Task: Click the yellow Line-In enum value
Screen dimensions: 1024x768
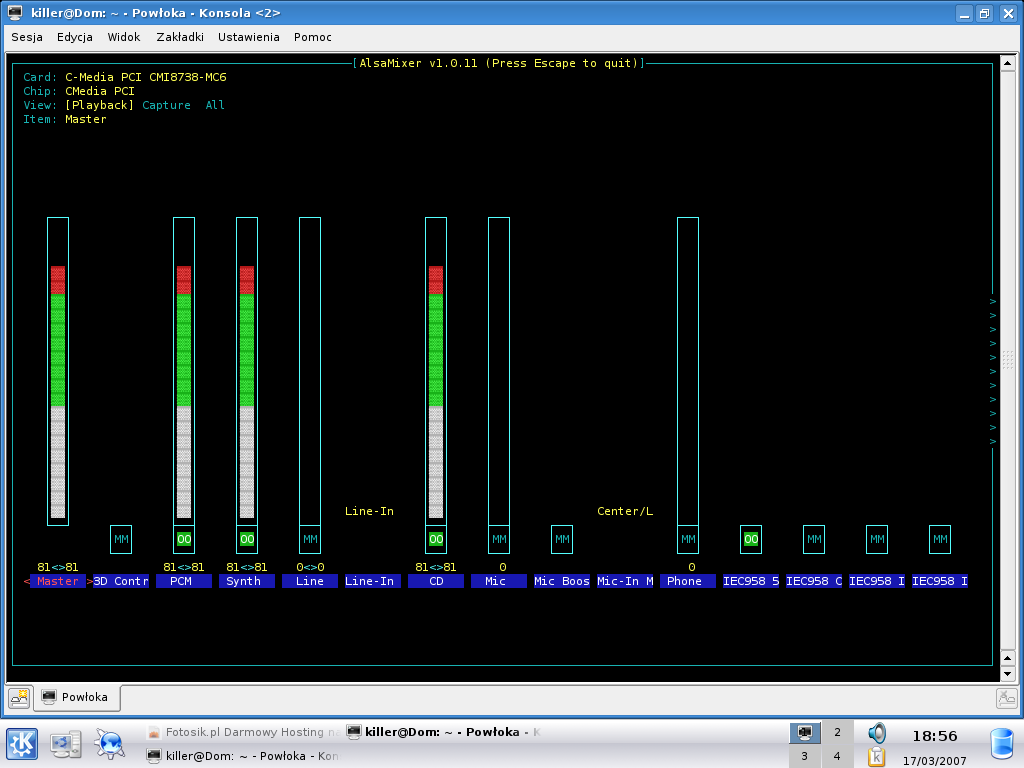Action: click(x=370, y=511)
